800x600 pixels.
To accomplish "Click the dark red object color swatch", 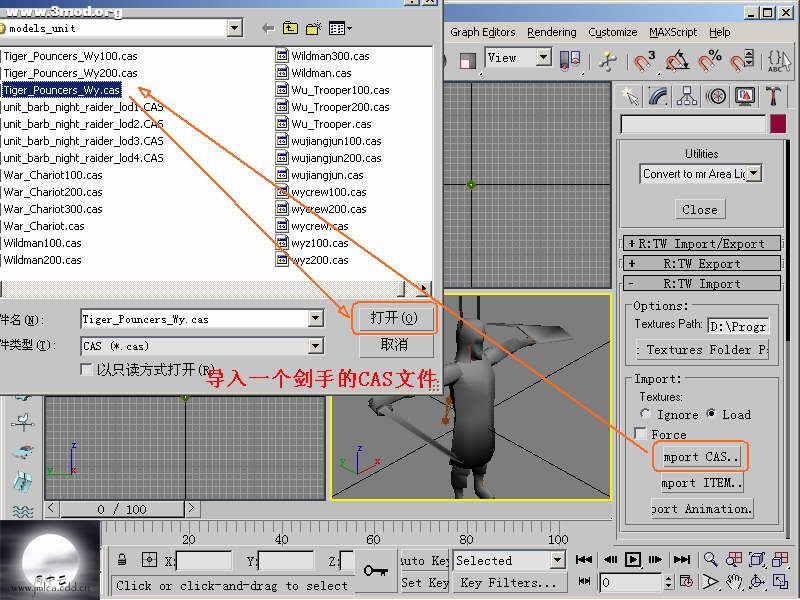I will 778,124.
